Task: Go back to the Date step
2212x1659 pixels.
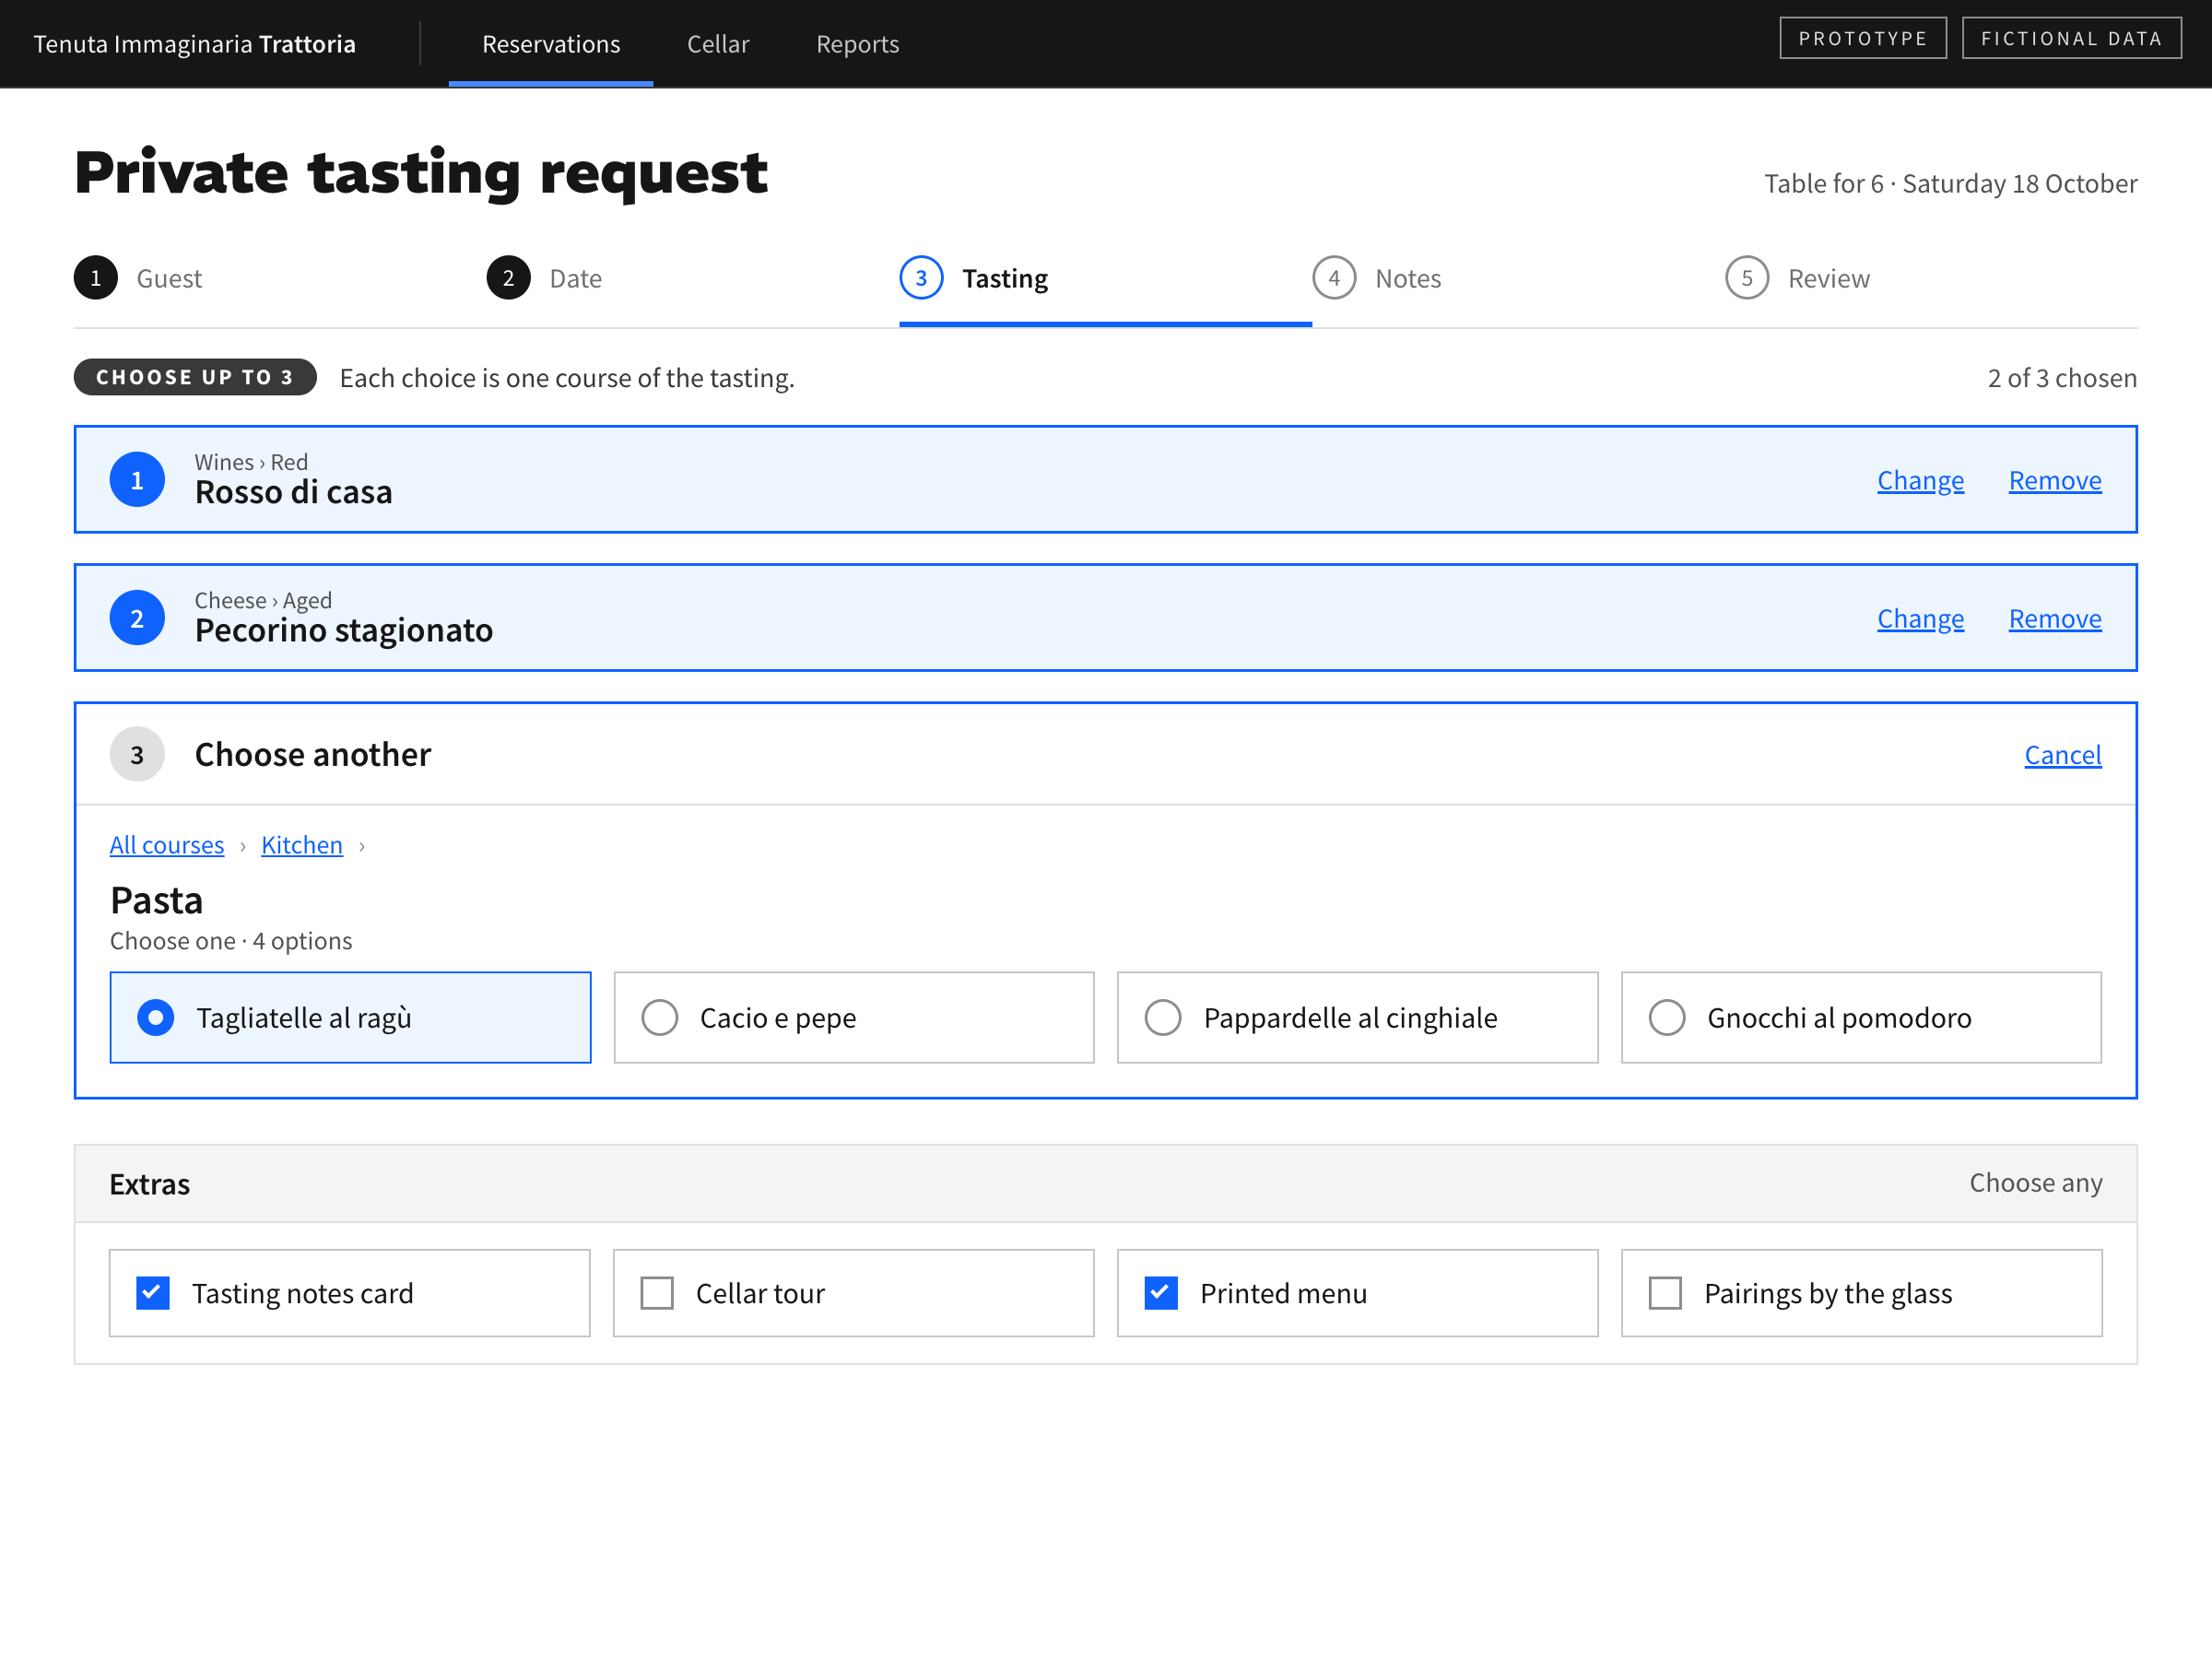Action: pos(545,278)
